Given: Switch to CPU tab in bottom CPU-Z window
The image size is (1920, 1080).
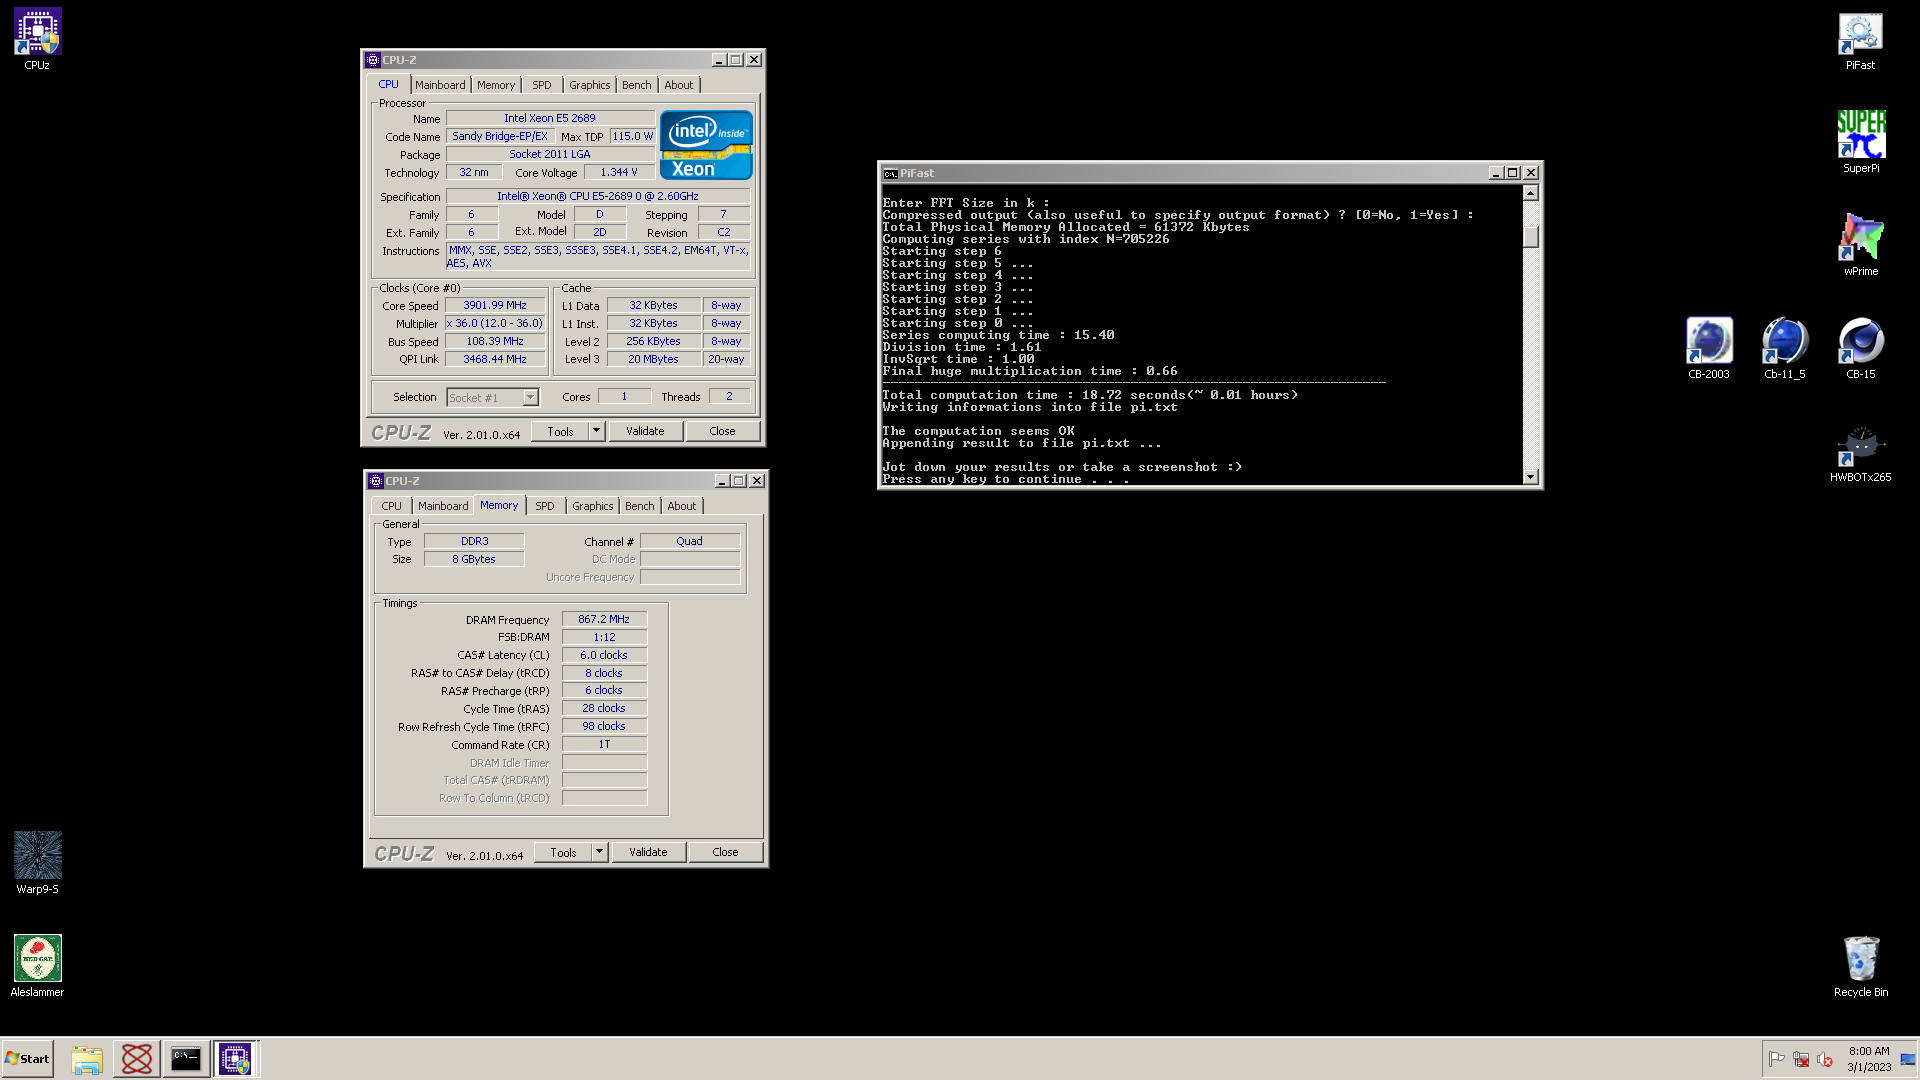Looking at the screenshot, I should (391, 506).
